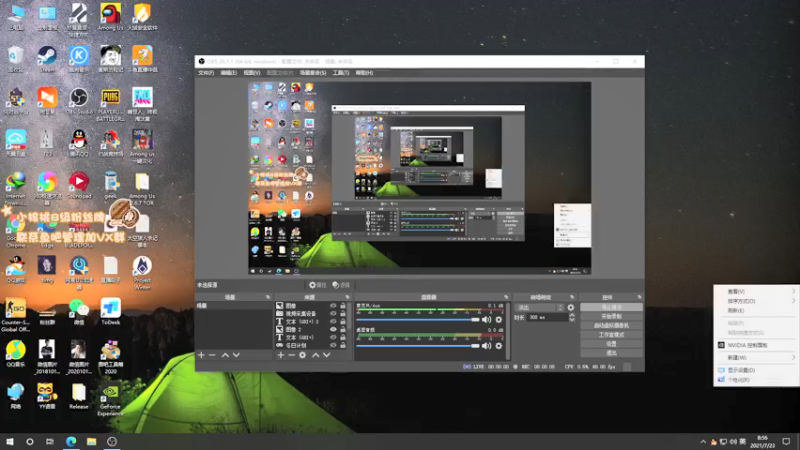This screenshot has height=450, width=800.
Task: Mute the desktop audio speaker icon
Action: tap(486, 345)
